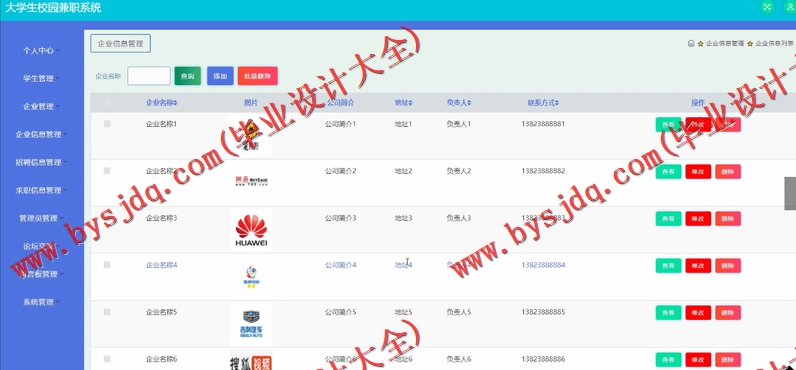Click the 公司简介 column header
The image size is (796, 370).
[x=340, y=103]
